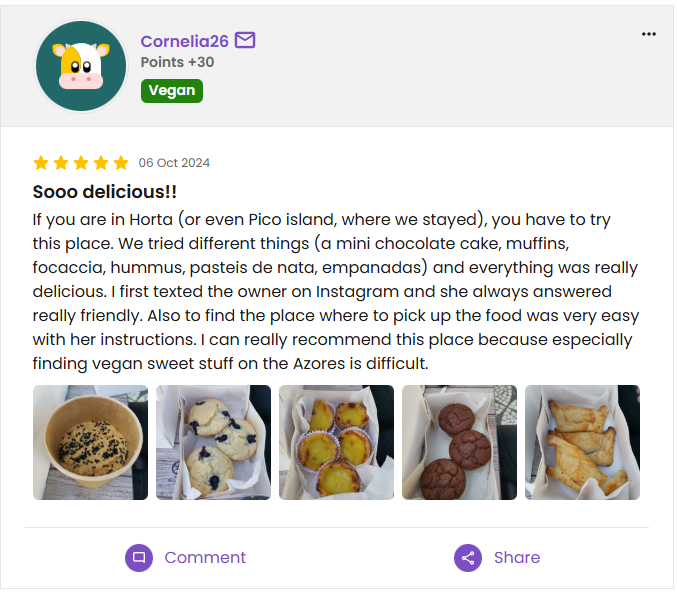The height and width of the screenshot is (592, 677).
Task: View the pasteis de nata photo
Action: 336,442
